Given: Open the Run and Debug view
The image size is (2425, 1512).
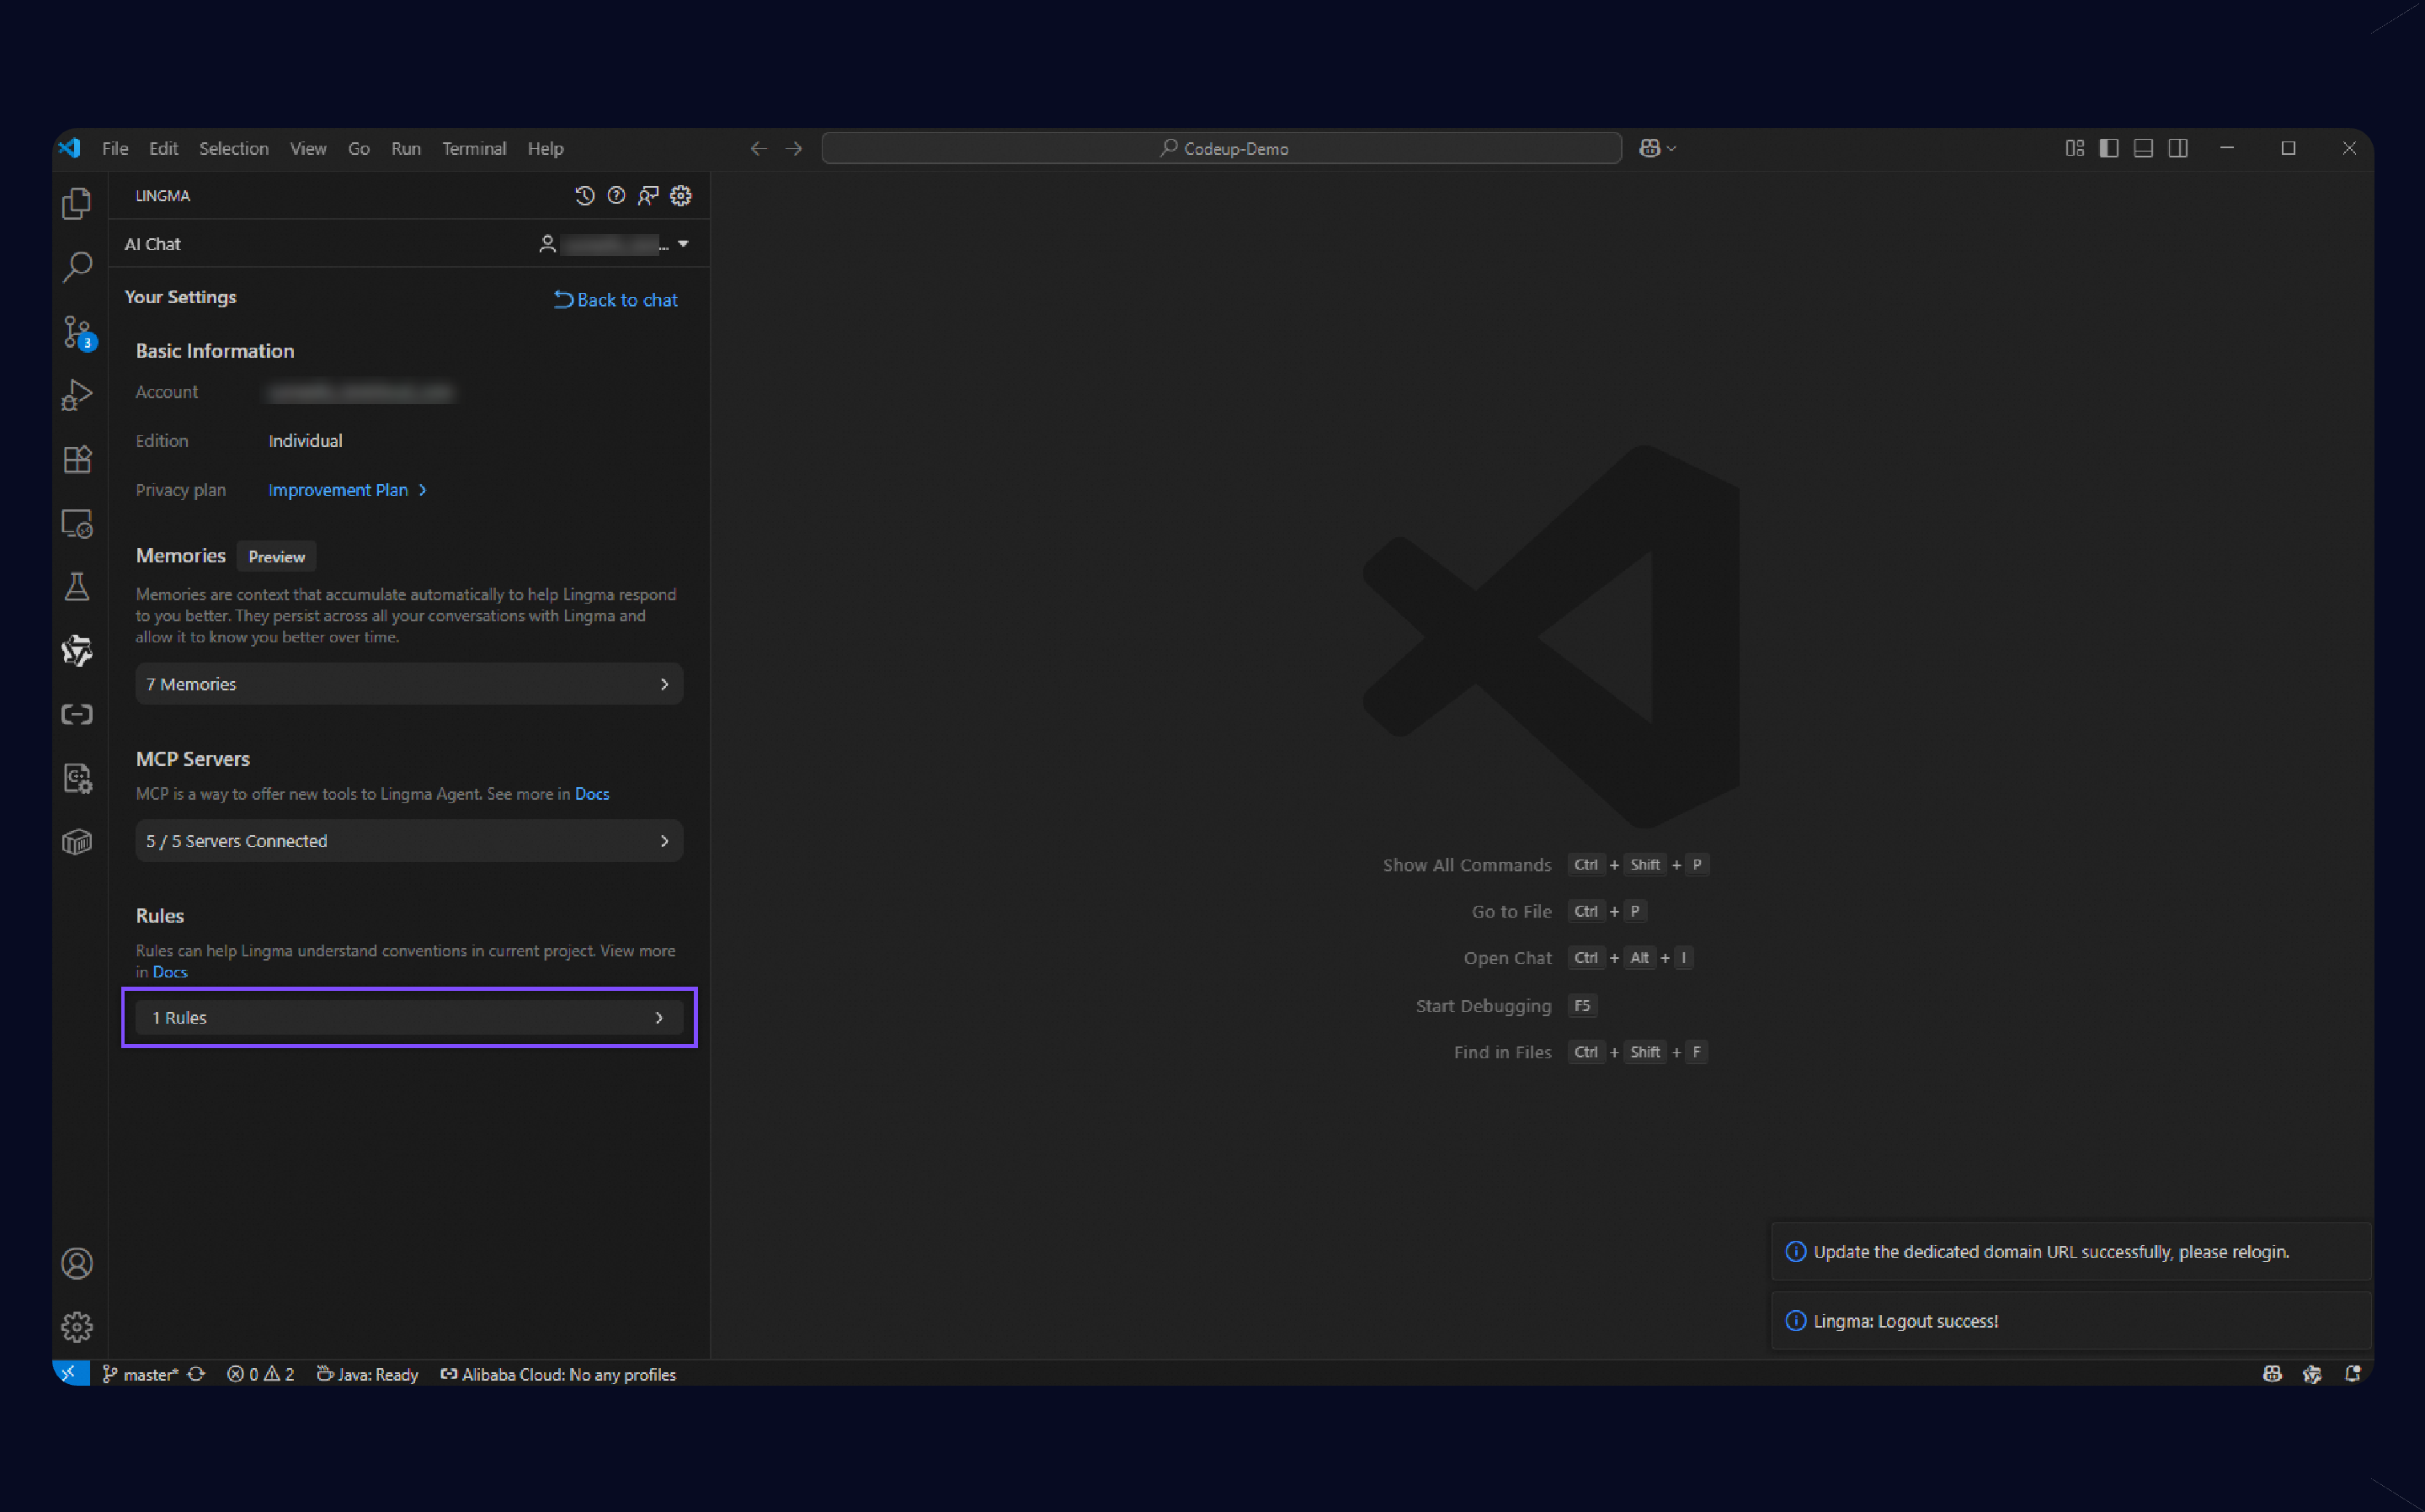Looking at the screenshot, I should (x=77, y=395).
